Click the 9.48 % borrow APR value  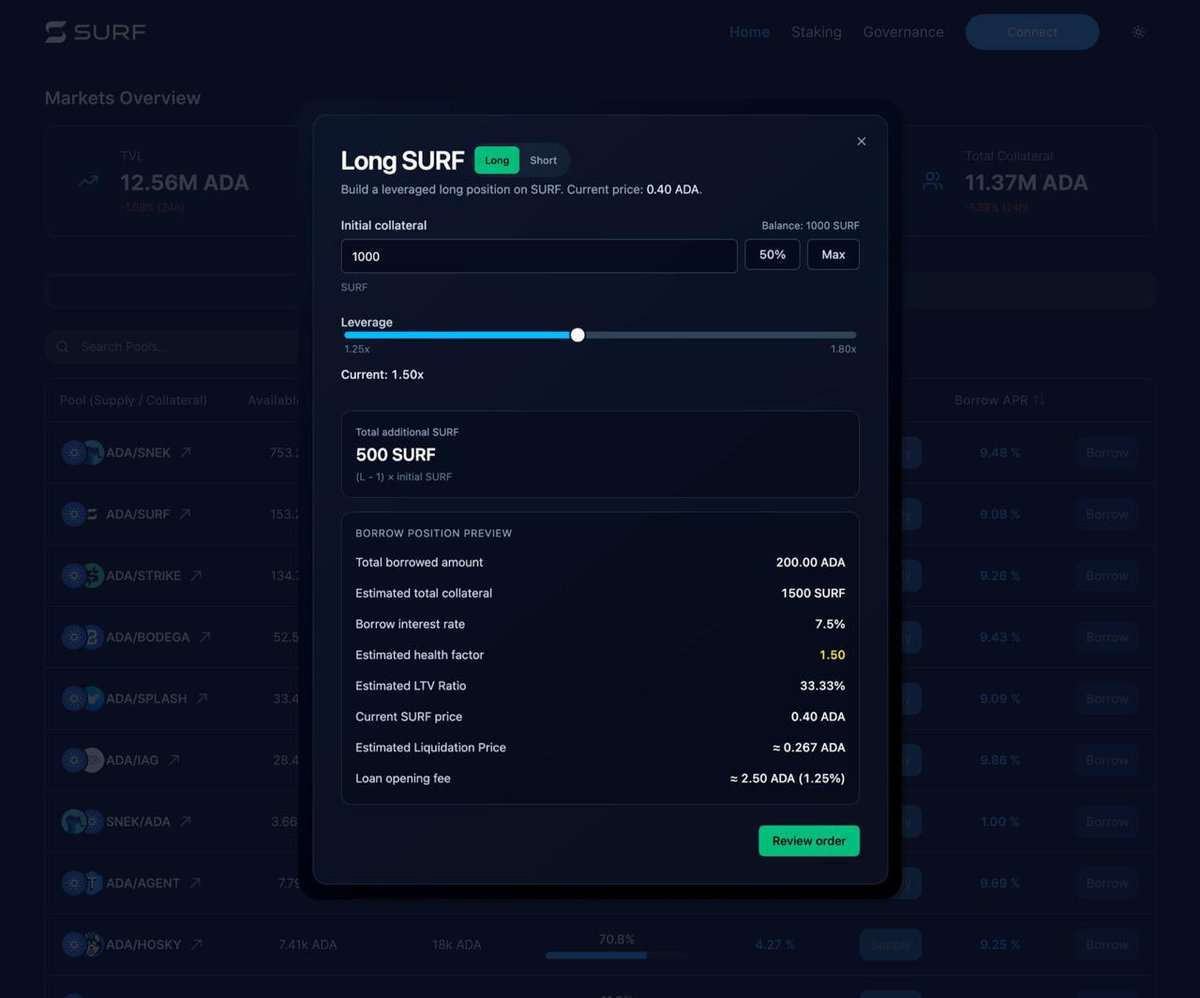(1000, 453)
